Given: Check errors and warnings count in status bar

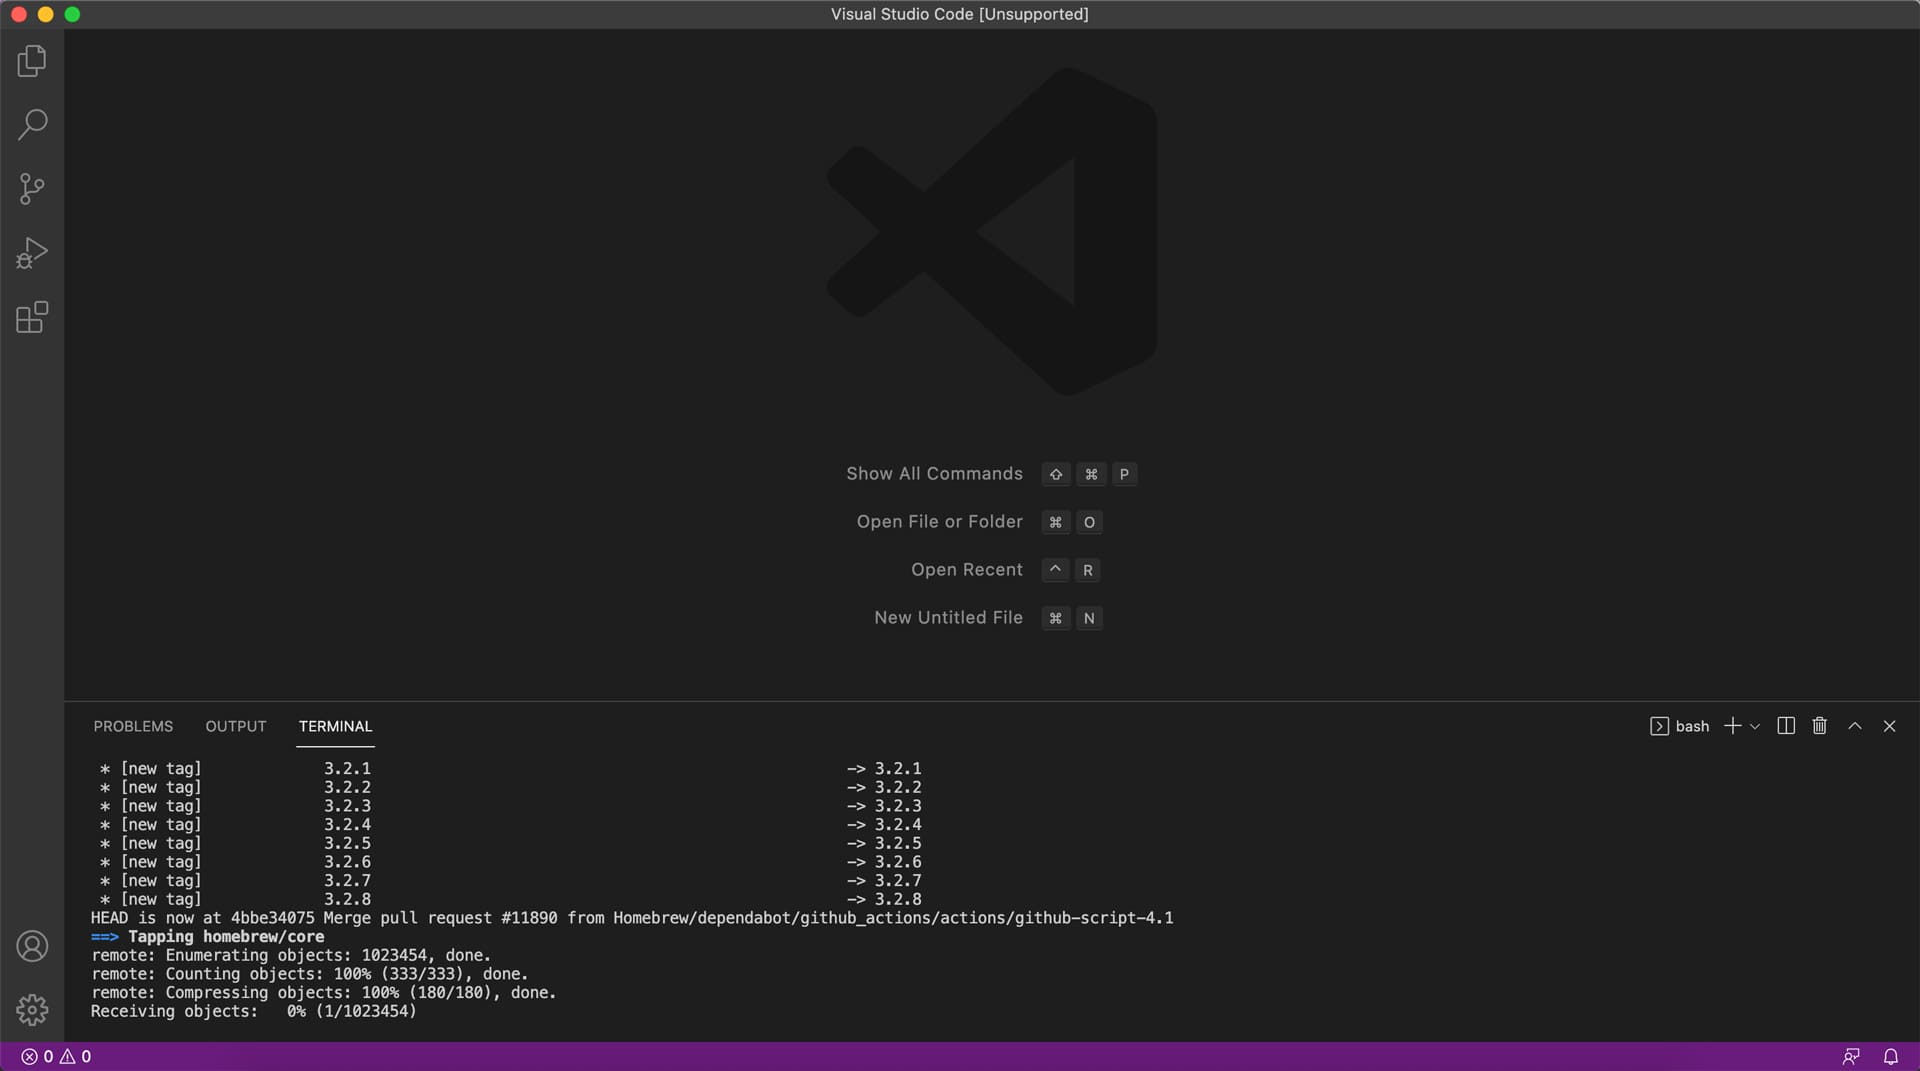Looking at the screenshot, I should [x=55, y=1056].
